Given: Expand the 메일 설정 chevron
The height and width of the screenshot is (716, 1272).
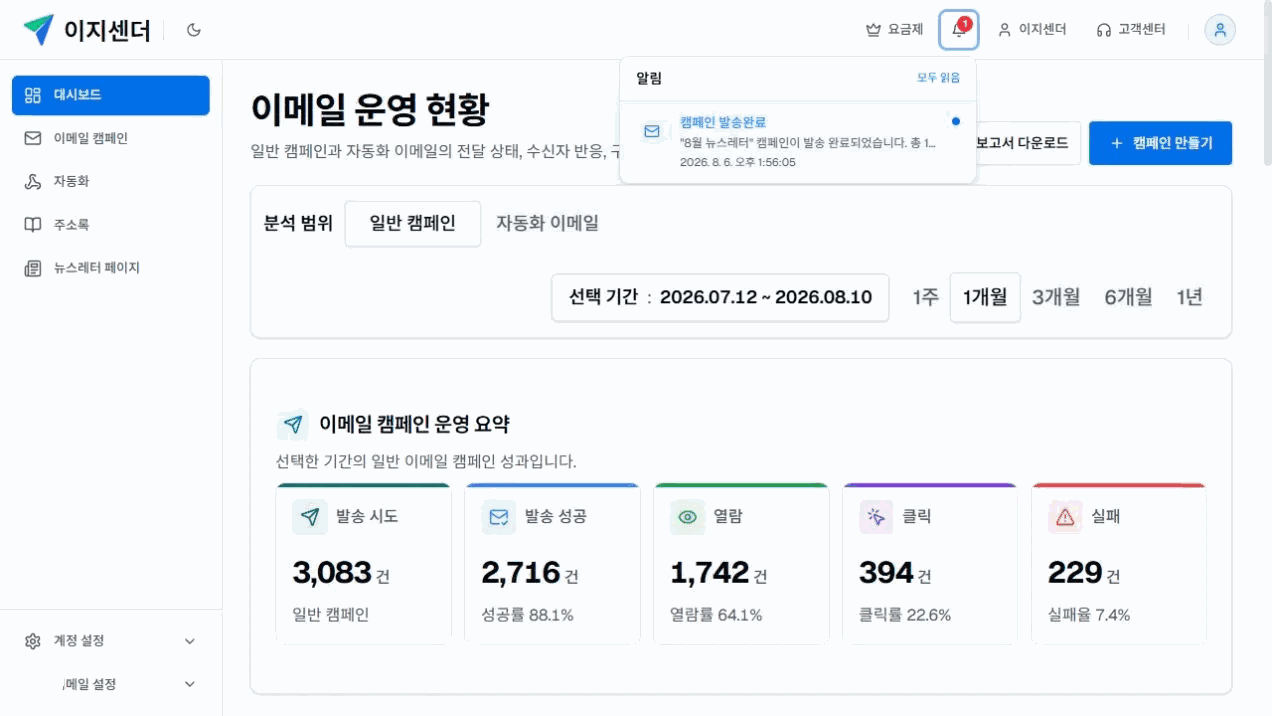Looking at the screenshot, I should pyautogui.click(x=190, y=684).
